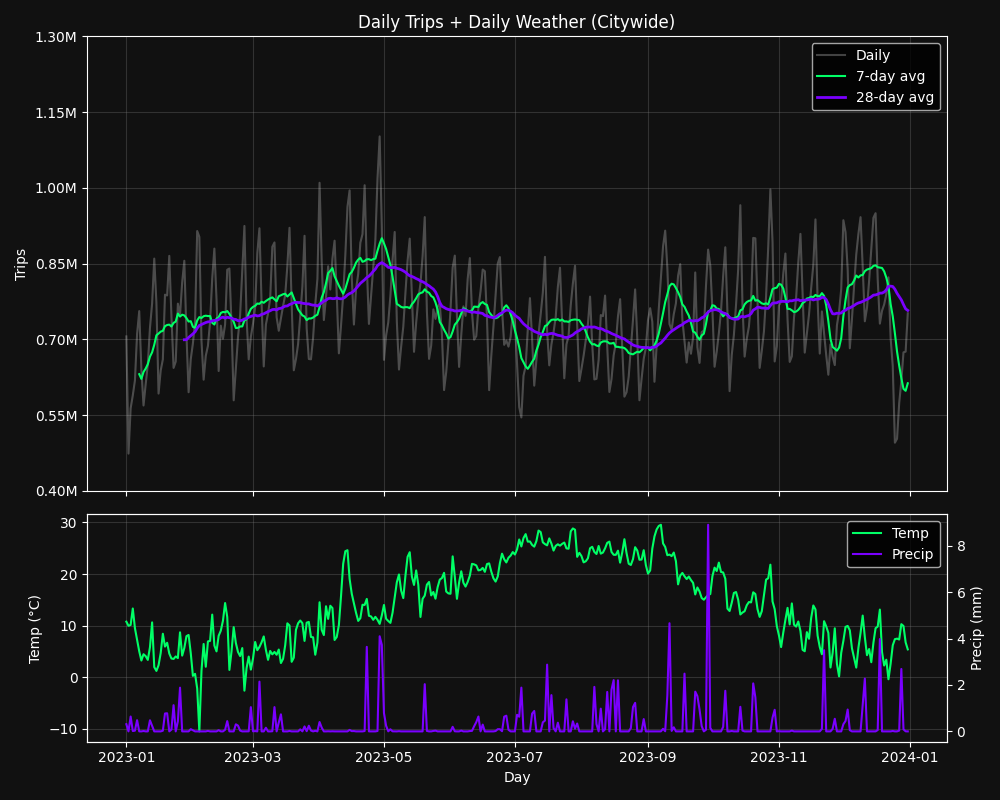Click the "28-day avg" legend label
This screenshot has width=1000, height=800.
(894, 97)
